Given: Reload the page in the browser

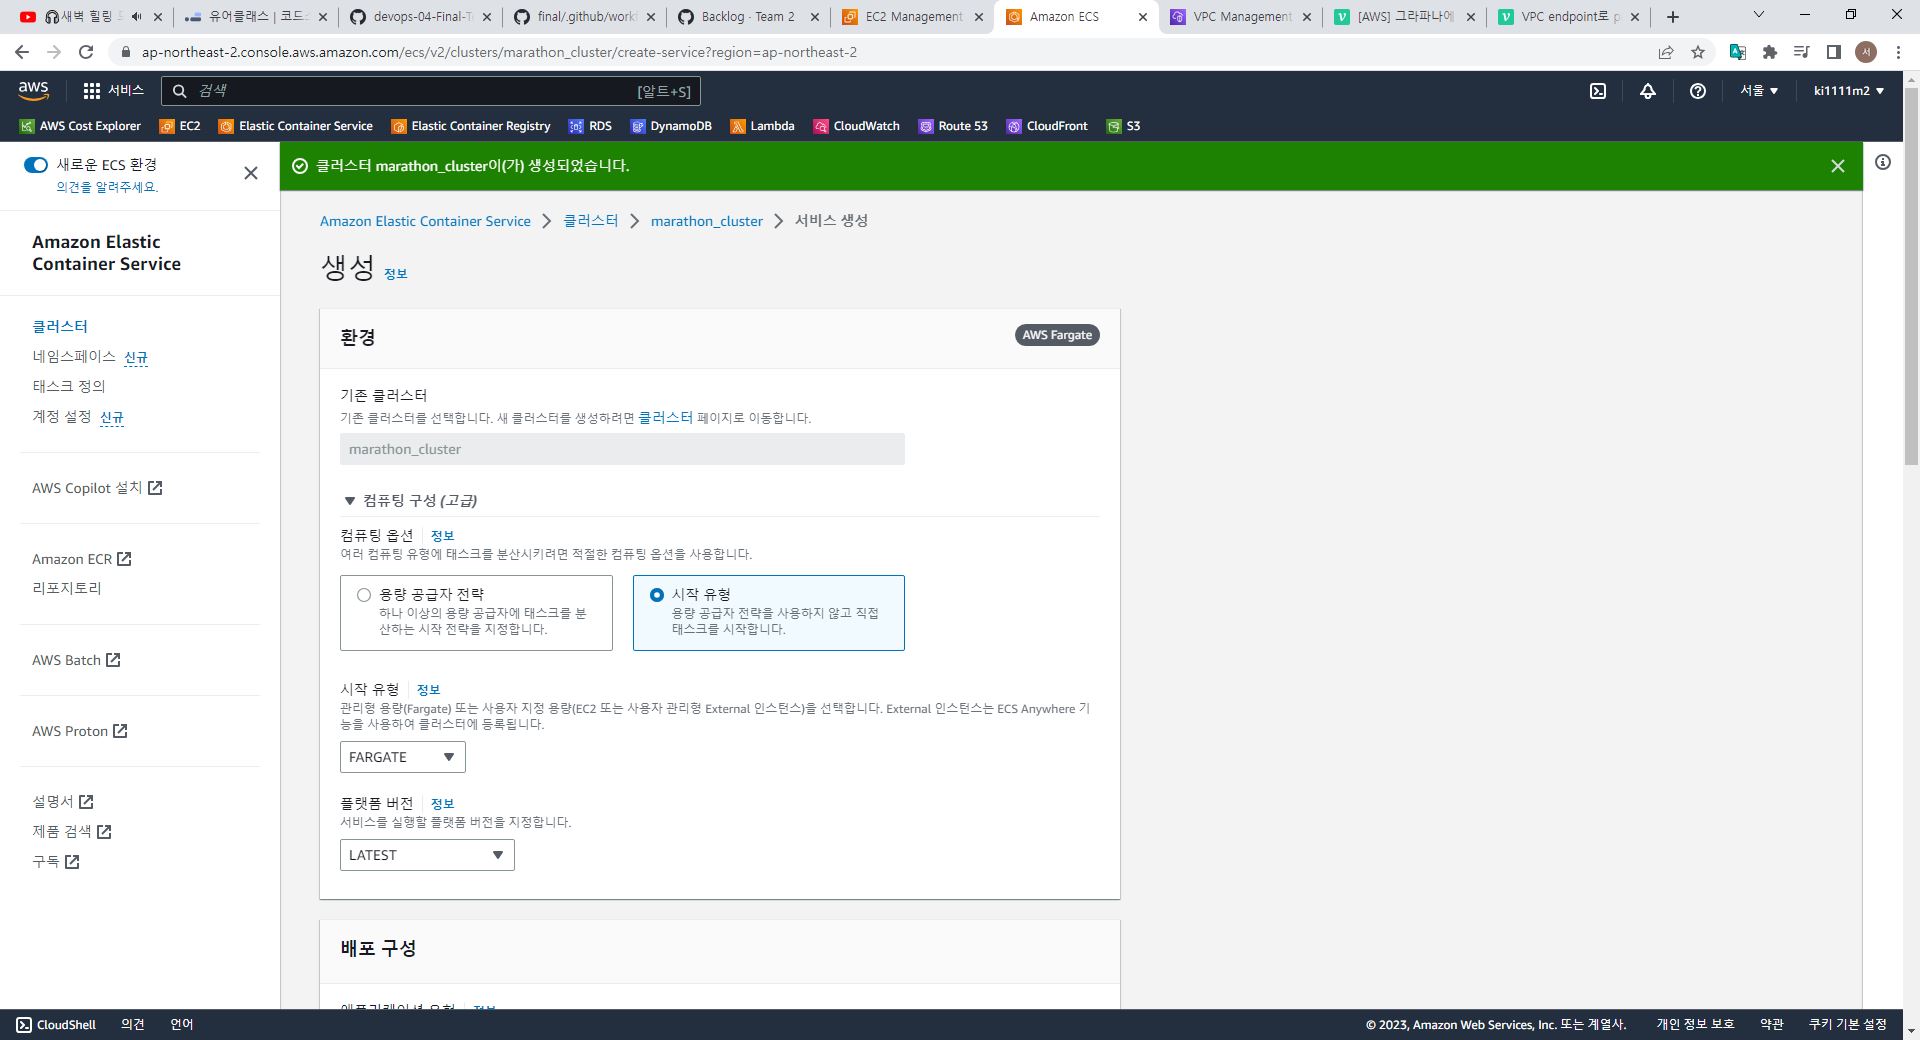Looking at the screenshot, I should point(86,52).
